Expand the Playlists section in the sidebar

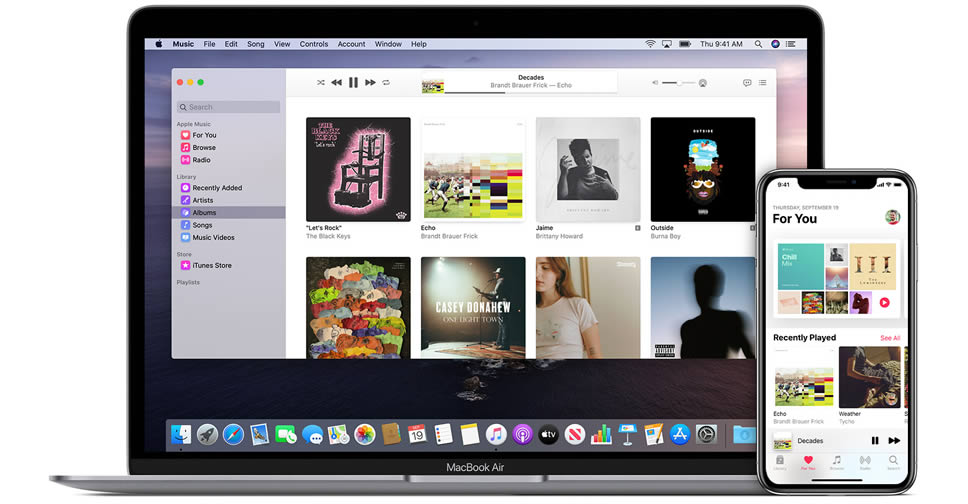(188, 282)
